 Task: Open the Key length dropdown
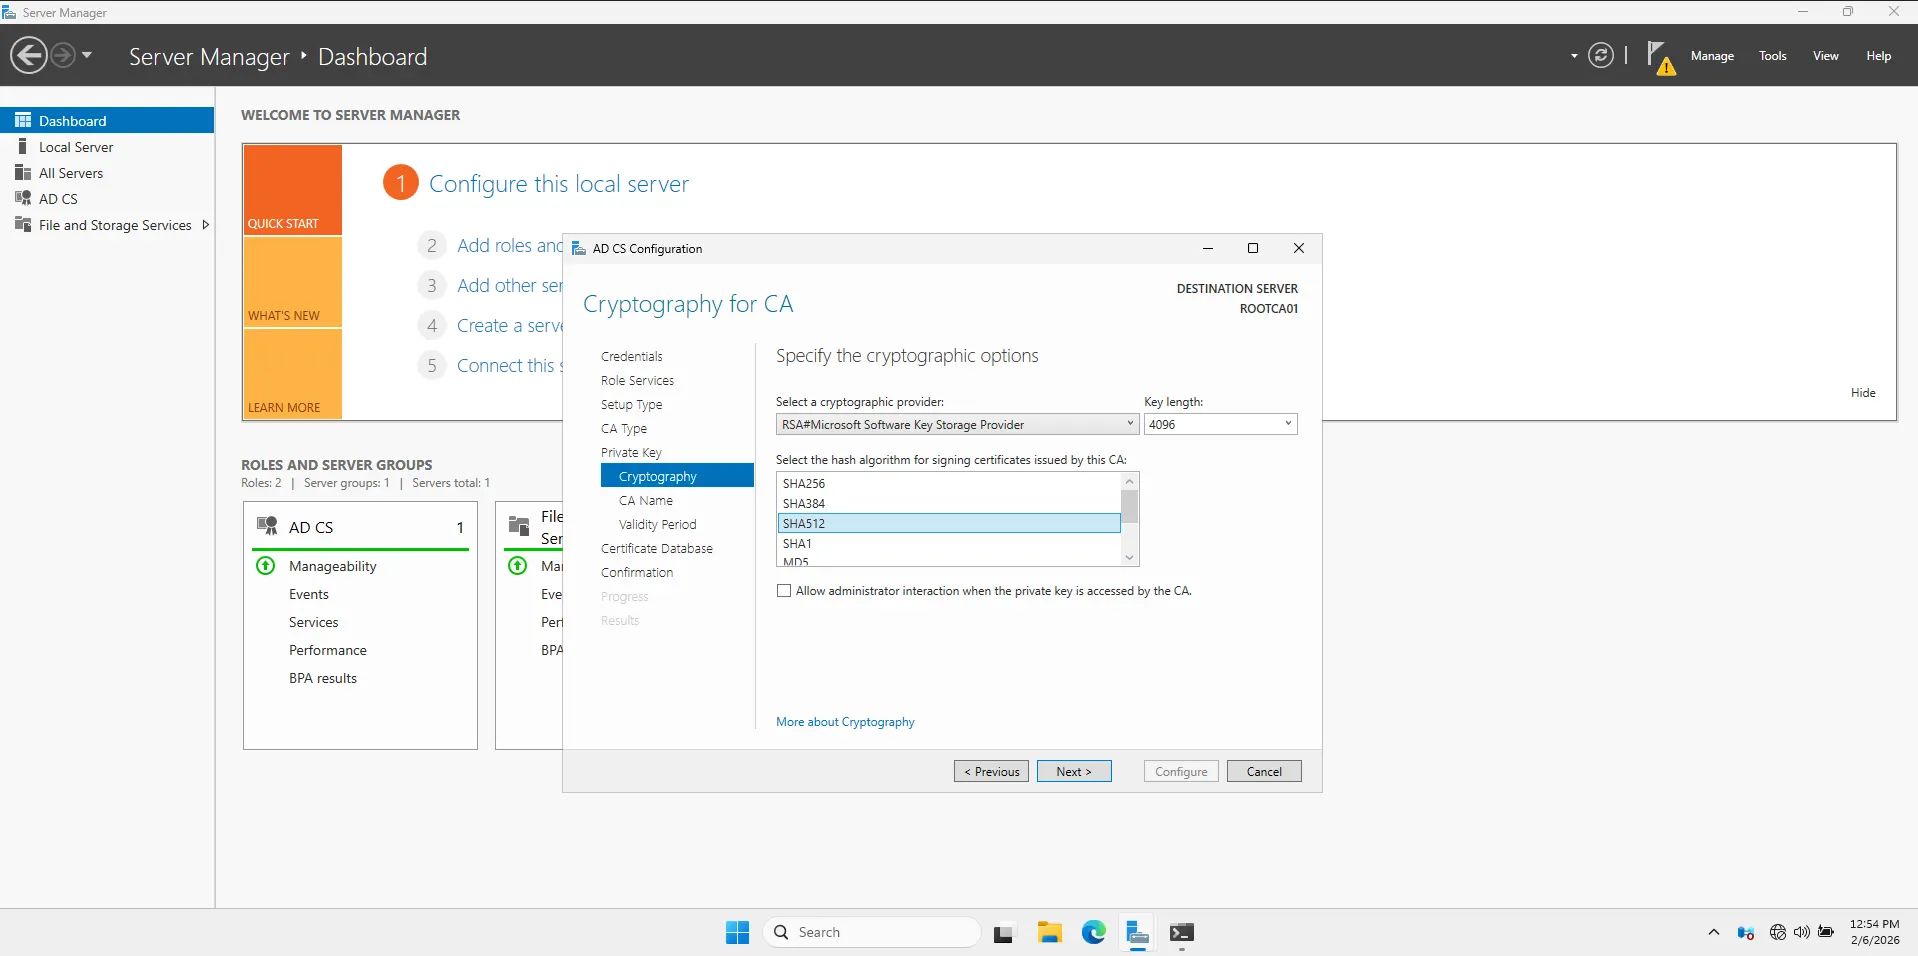1220,424
